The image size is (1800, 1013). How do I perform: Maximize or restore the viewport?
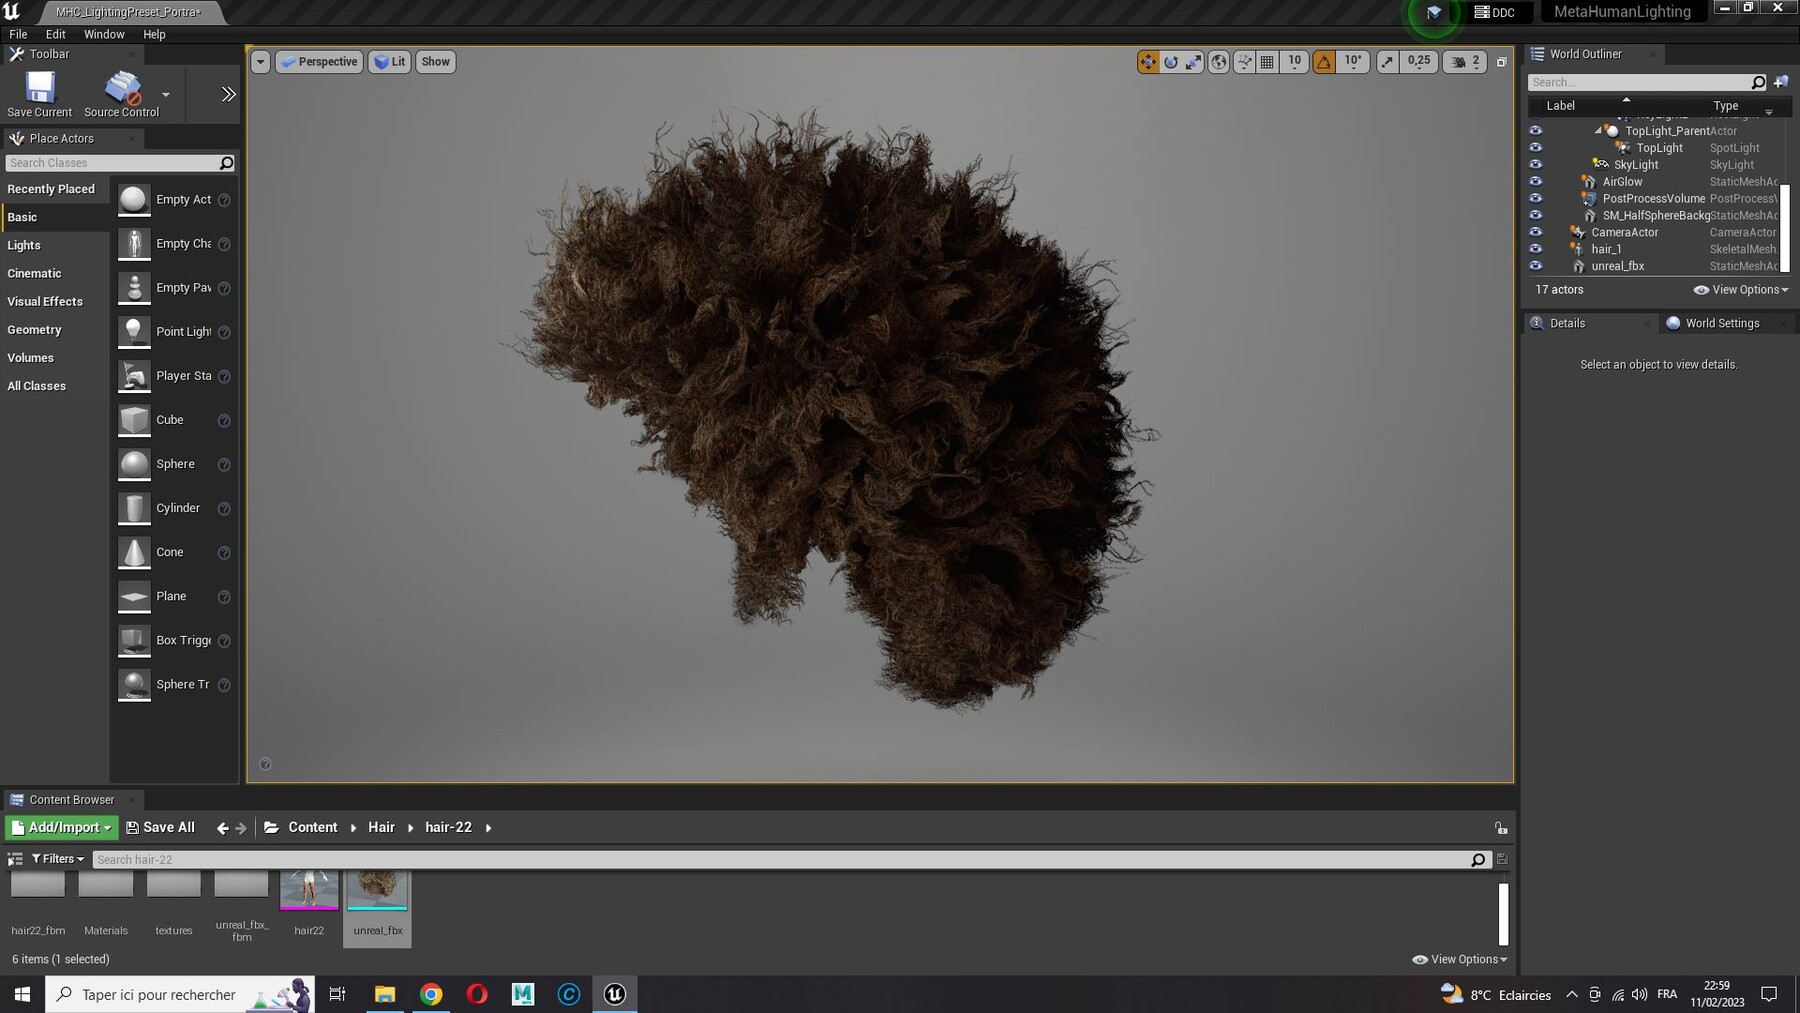pyautogui.click(x=1501, y=62)
